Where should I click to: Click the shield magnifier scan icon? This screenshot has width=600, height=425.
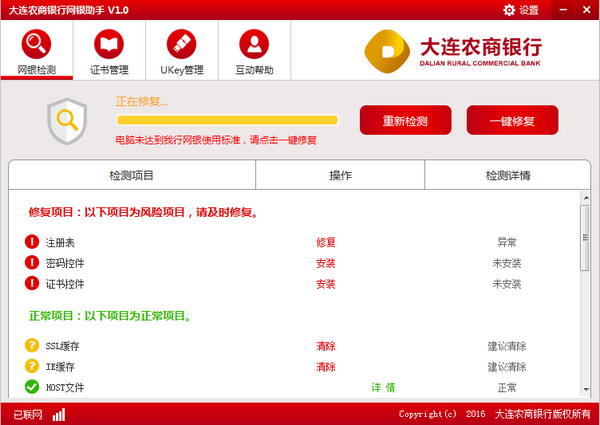[x=67, y=121]
